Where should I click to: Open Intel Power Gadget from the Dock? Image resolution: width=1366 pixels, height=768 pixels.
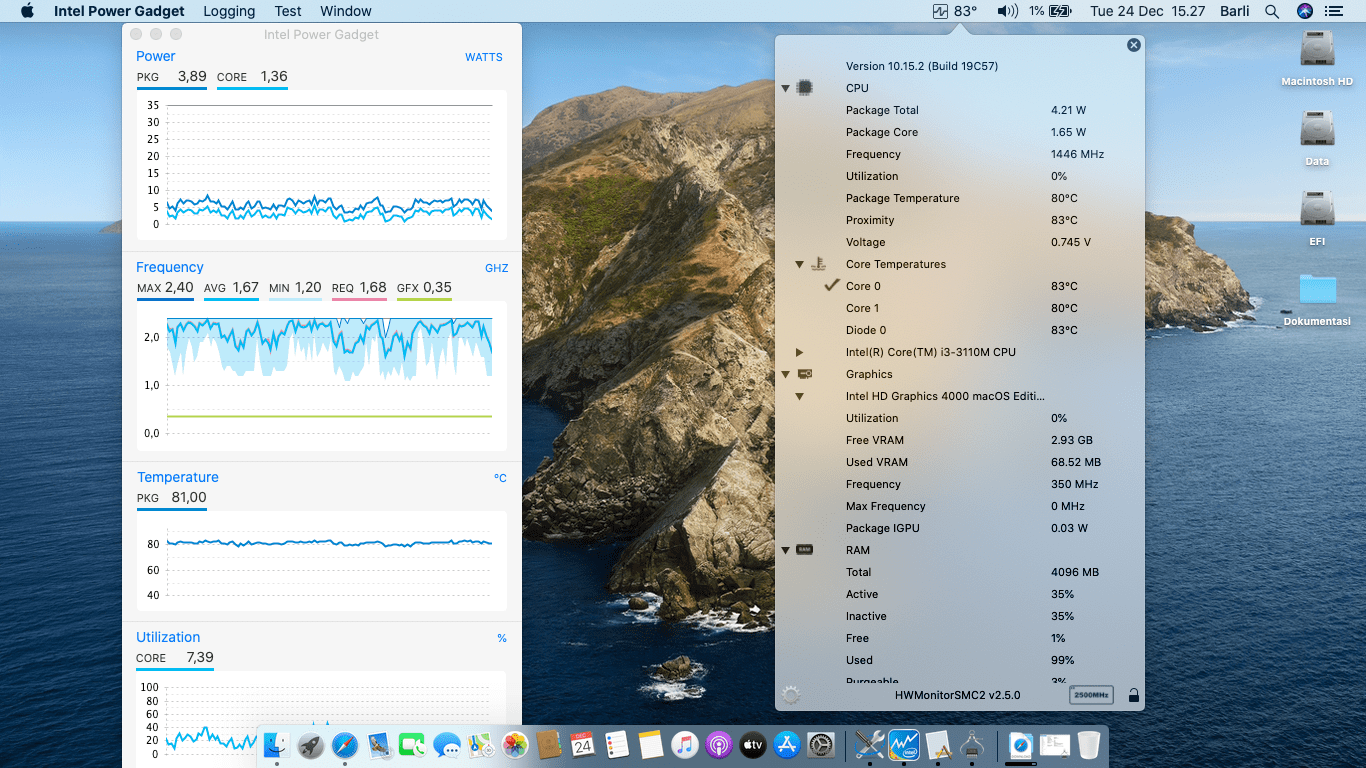click(x=904, y=745)
